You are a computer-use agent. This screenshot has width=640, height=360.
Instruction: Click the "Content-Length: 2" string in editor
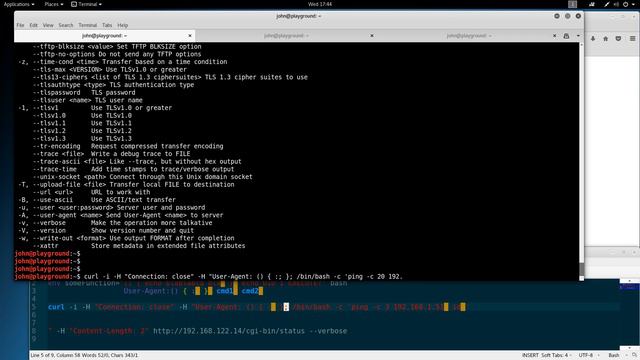tap(109, 331)
